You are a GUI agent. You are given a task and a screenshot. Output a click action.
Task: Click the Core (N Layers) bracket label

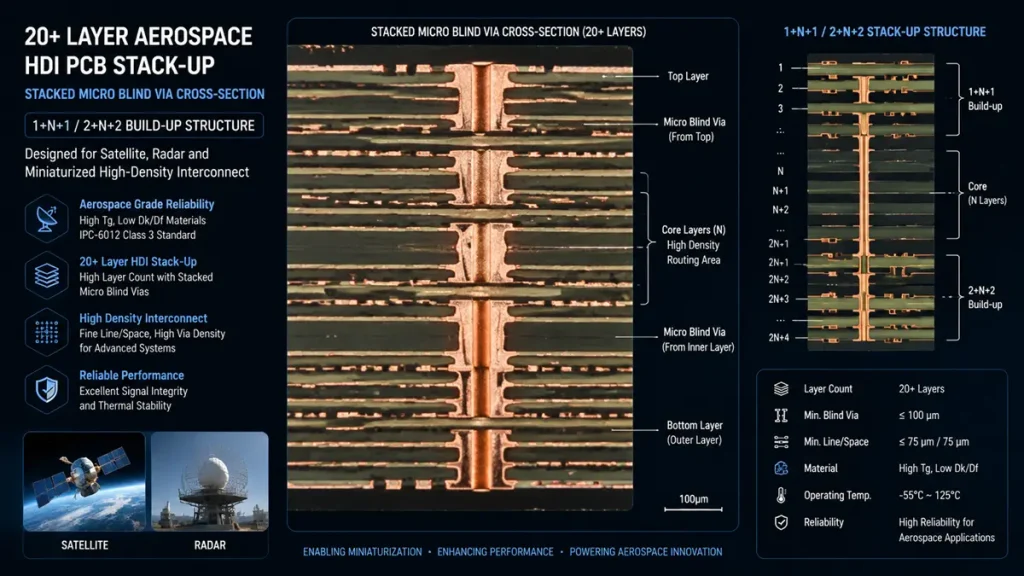[987, 193]
